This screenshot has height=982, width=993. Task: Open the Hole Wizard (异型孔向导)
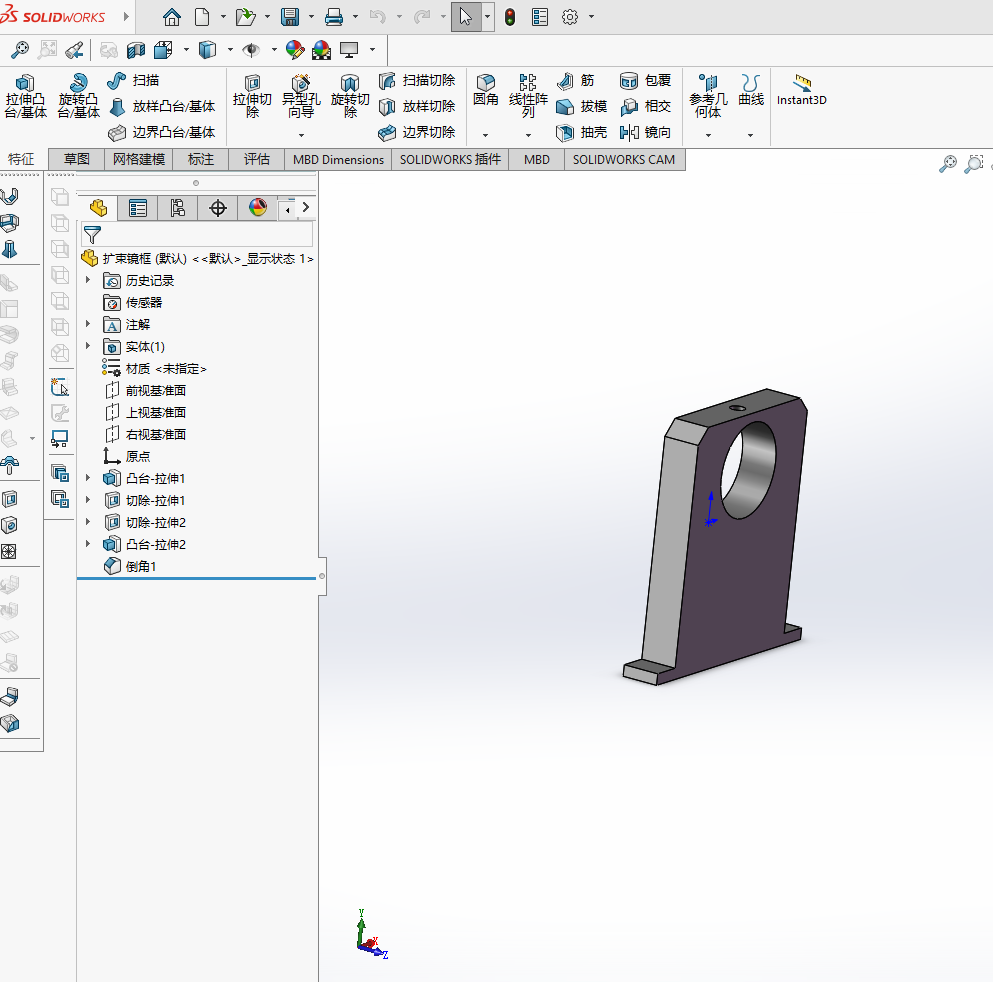coord(301,96)
